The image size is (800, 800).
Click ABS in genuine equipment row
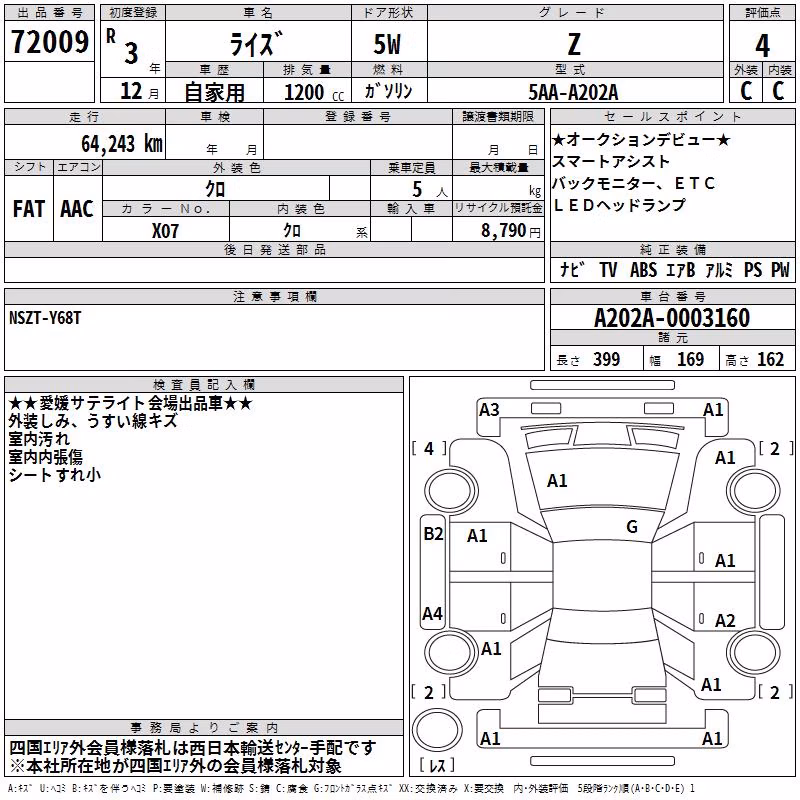[643, 269]
